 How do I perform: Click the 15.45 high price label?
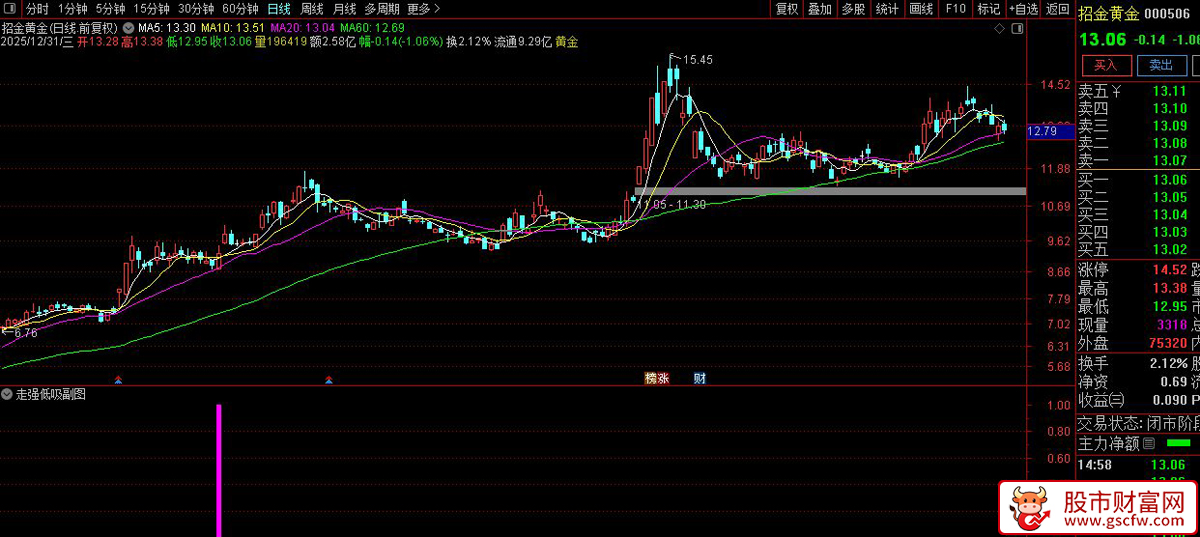698,60
